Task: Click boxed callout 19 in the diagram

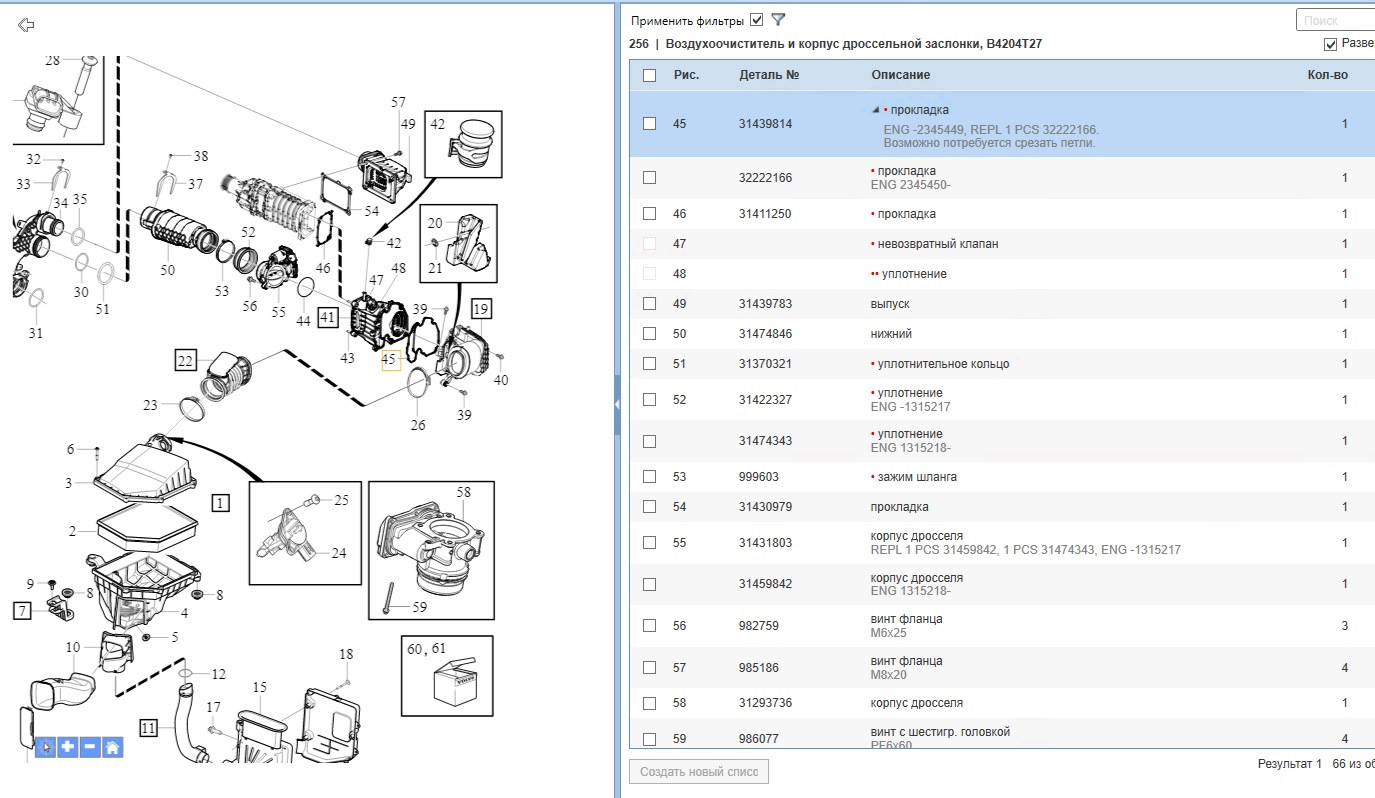Action: (482, 308)
